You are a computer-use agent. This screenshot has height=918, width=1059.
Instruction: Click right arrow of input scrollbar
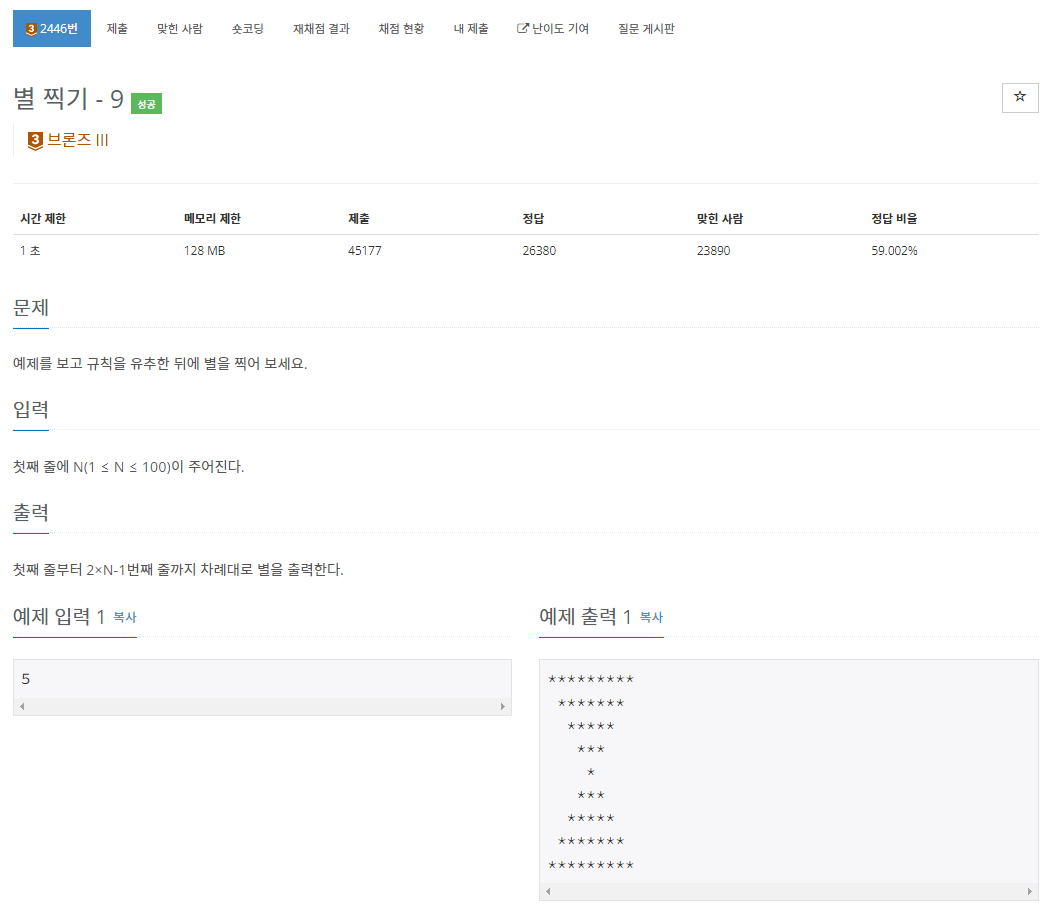point(502,707)
